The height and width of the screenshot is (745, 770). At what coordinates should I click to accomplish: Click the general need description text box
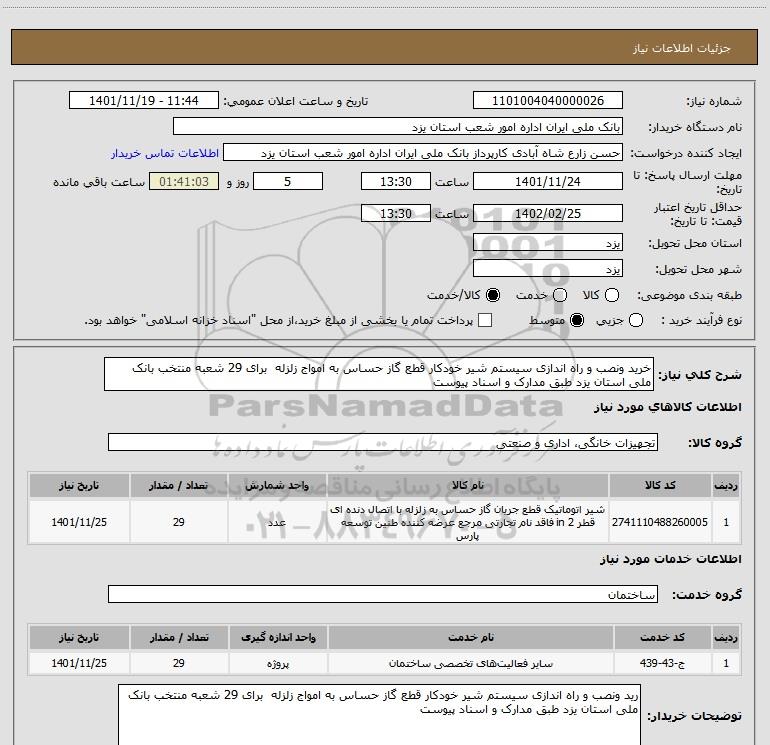[379, 375]
